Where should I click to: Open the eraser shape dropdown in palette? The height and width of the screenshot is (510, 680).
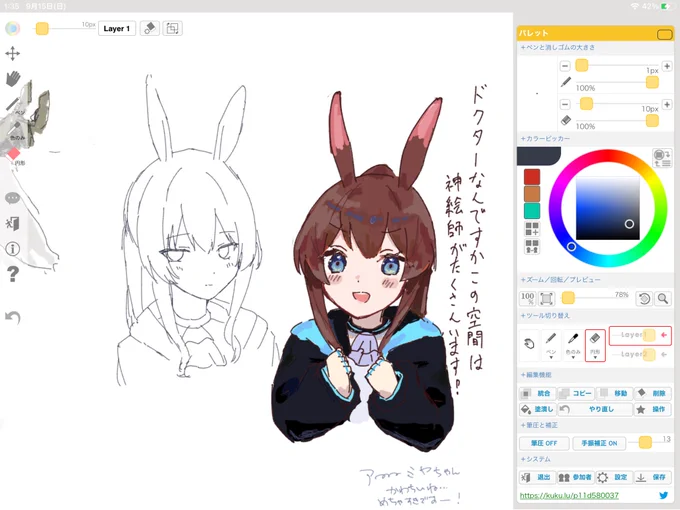coord(595,345)
